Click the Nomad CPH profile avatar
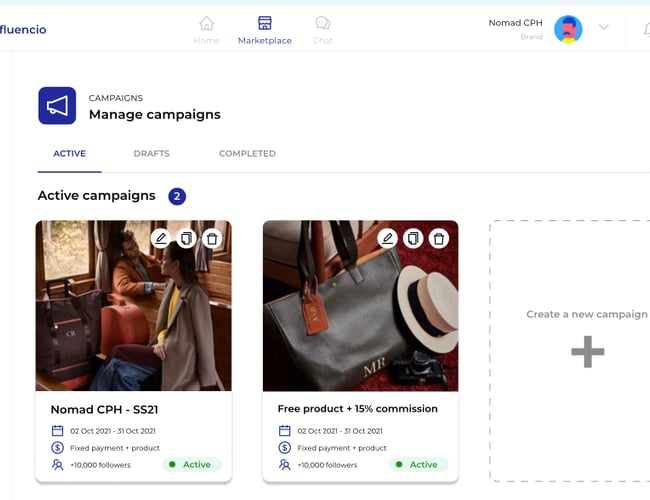 pyautogui.click(x=568, y=29)
